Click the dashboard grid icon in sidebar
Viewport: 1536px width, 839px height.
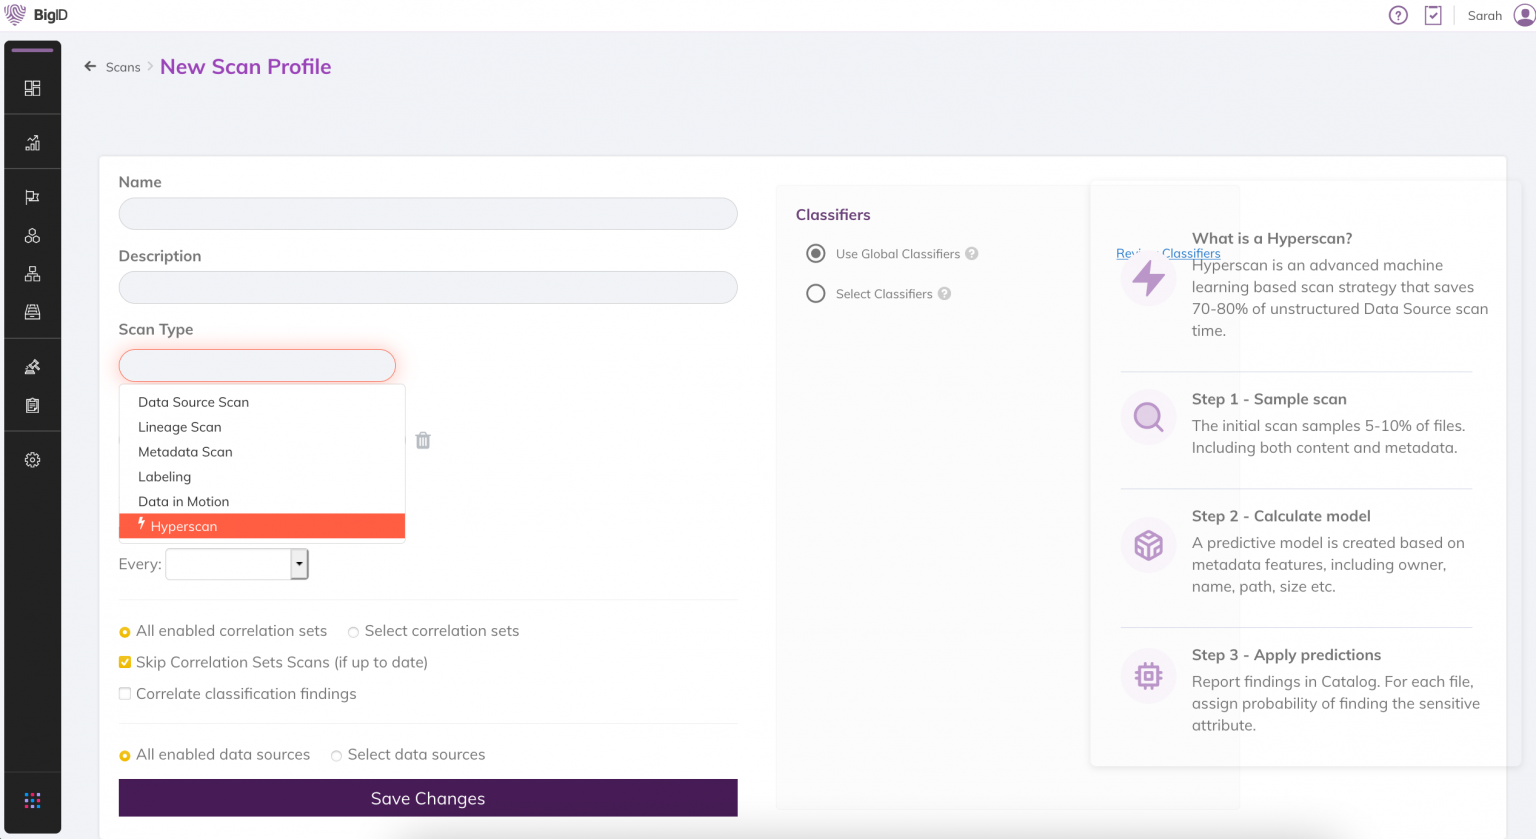tap(32, 88)
